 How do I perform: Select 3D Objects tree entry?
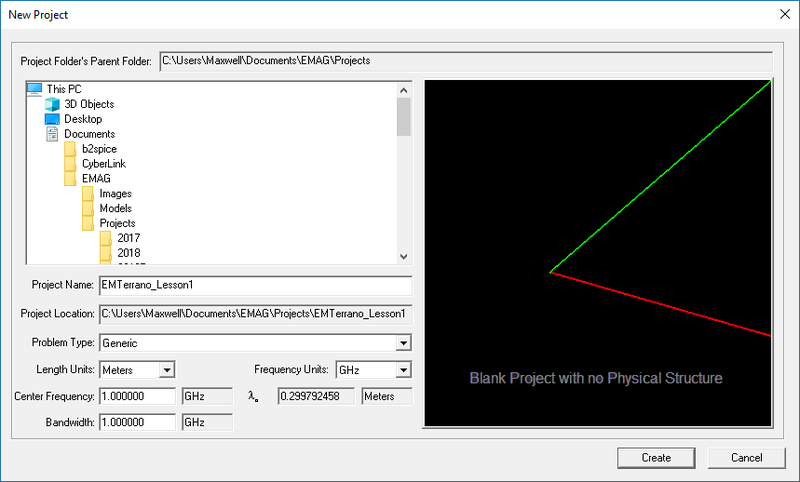89,104
